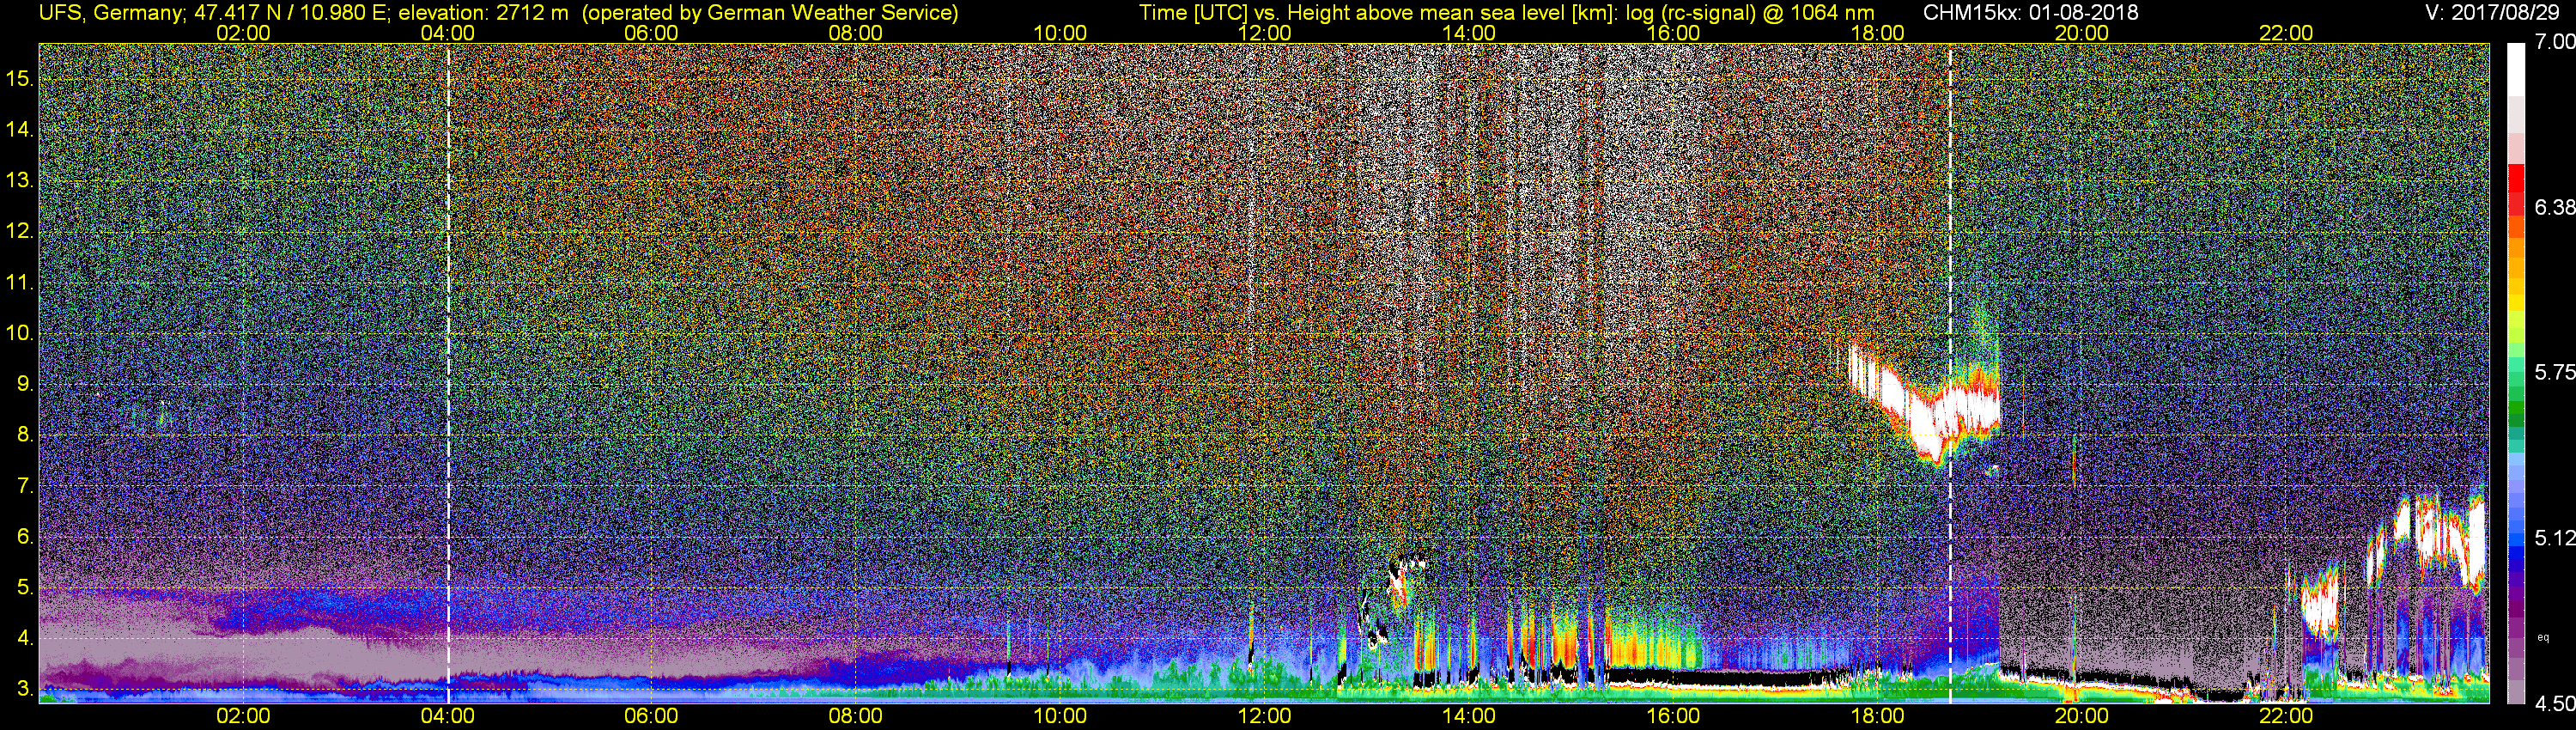Select the "20:00" label on the bottom time axis
Screen dimensions: 2576x730
(2082, 716)
